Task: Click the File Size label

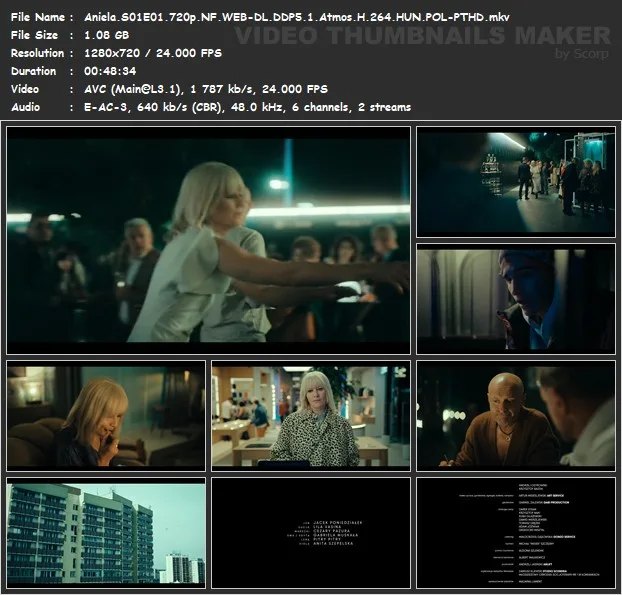Action: (x=34, y=35)
